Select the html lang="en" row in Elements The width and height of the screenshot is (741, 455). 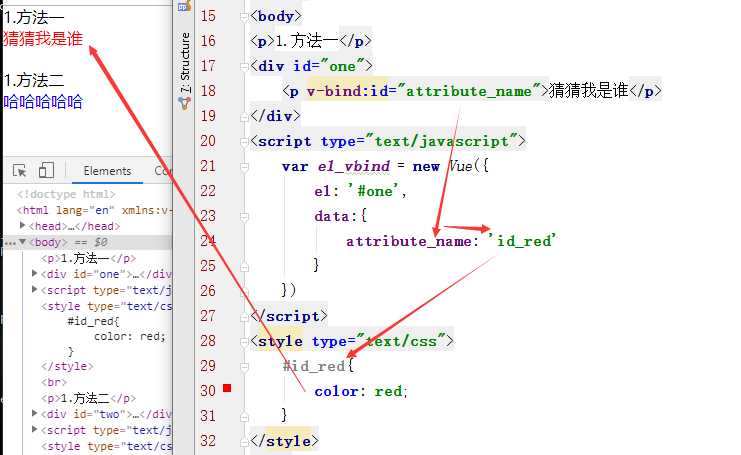pos(94,210)
